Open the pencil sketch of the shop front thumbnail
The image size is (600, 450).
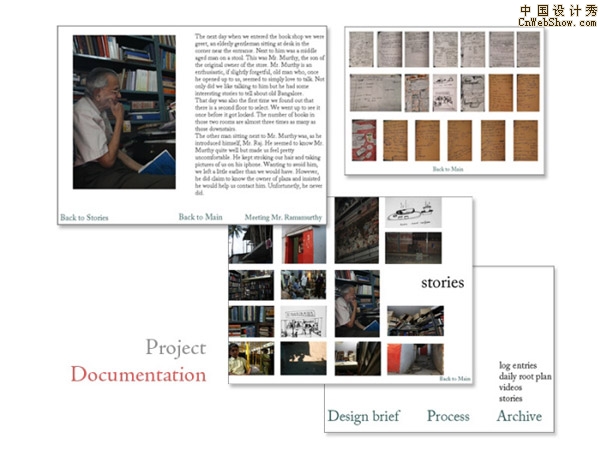click(x=303, y=321)
